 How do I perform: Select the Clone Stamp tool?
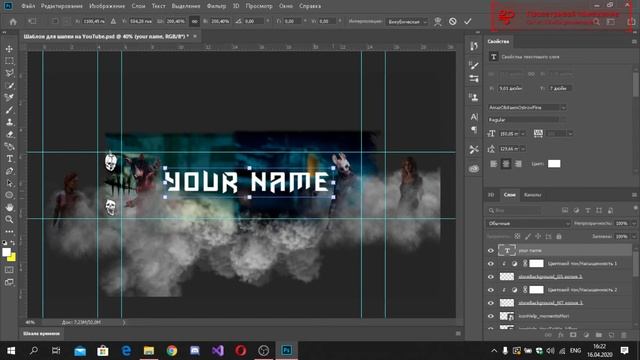click(x=9, y=122)
